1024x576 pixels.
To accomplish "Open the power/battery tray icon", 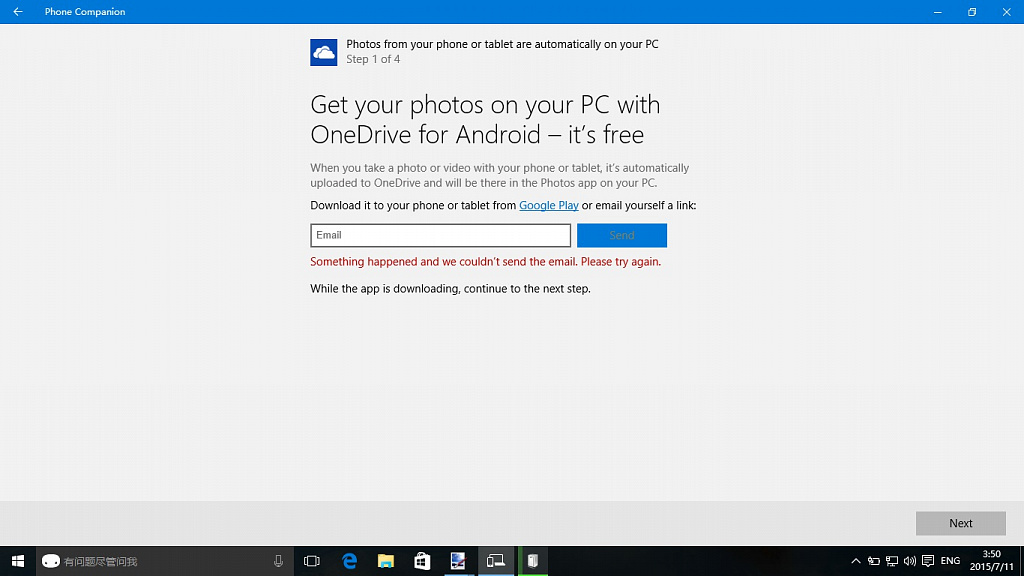I will click(874, 561).
